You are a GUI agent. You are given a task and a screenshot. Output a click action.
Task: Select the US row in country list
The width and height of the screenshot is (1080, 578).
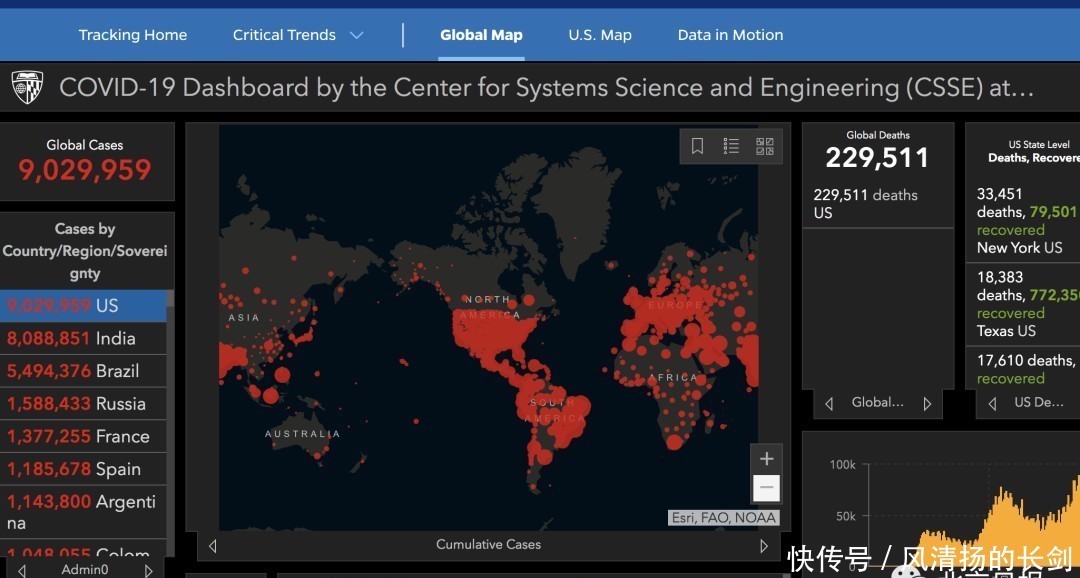[x=83, y=306]
